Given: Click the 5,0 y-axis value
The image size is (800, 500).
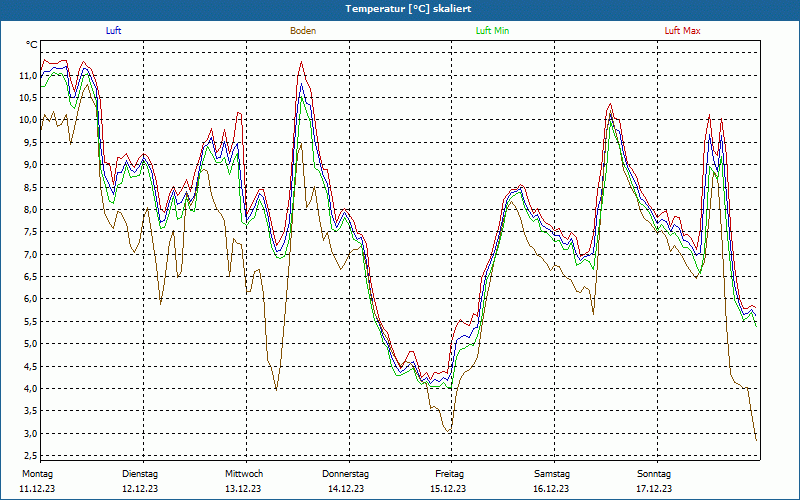Looking at the screenshot, I should [30, 344].
